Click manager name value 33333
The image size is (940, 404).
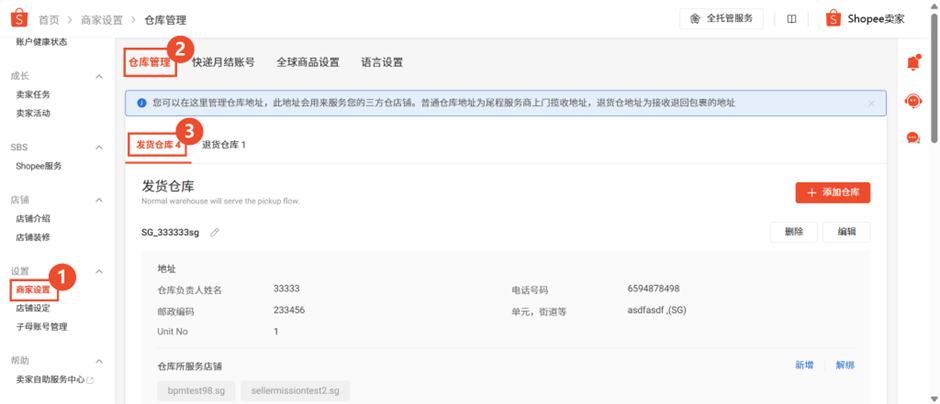coord(287,289)
